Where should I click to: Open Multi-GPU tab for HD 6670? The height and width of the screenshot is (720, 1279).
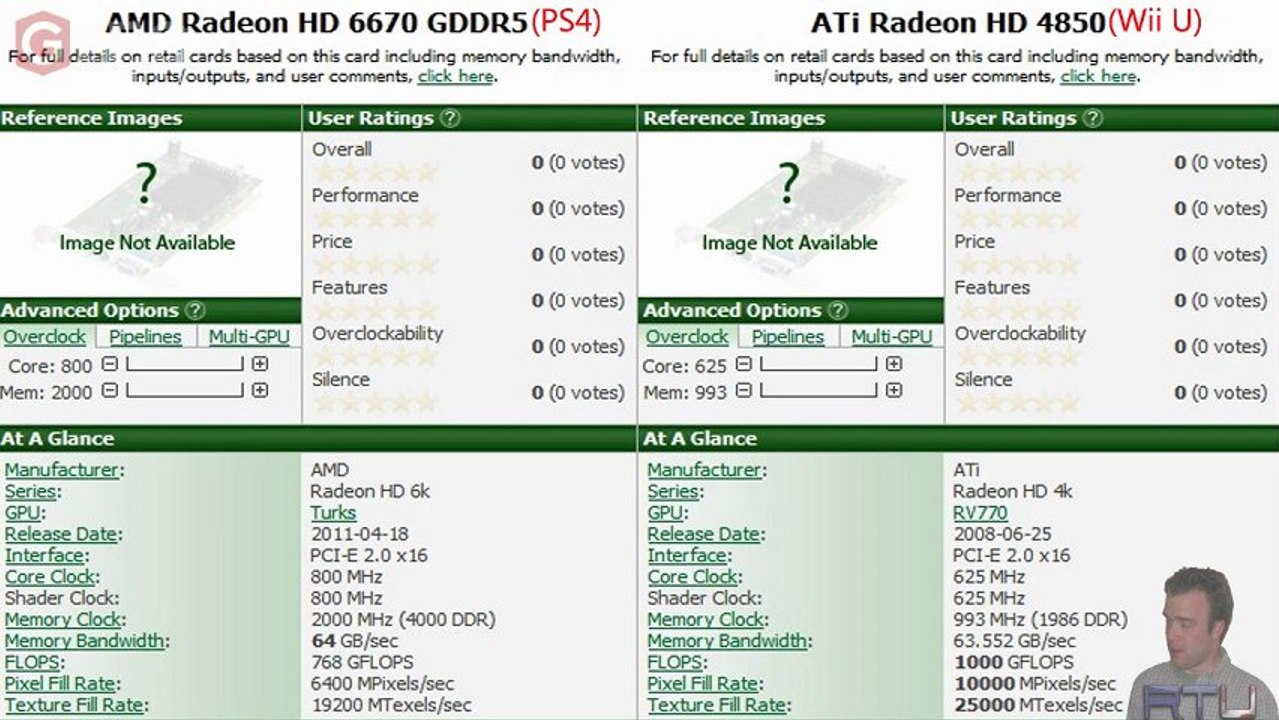pyautogui.click(x=249, y=337)
